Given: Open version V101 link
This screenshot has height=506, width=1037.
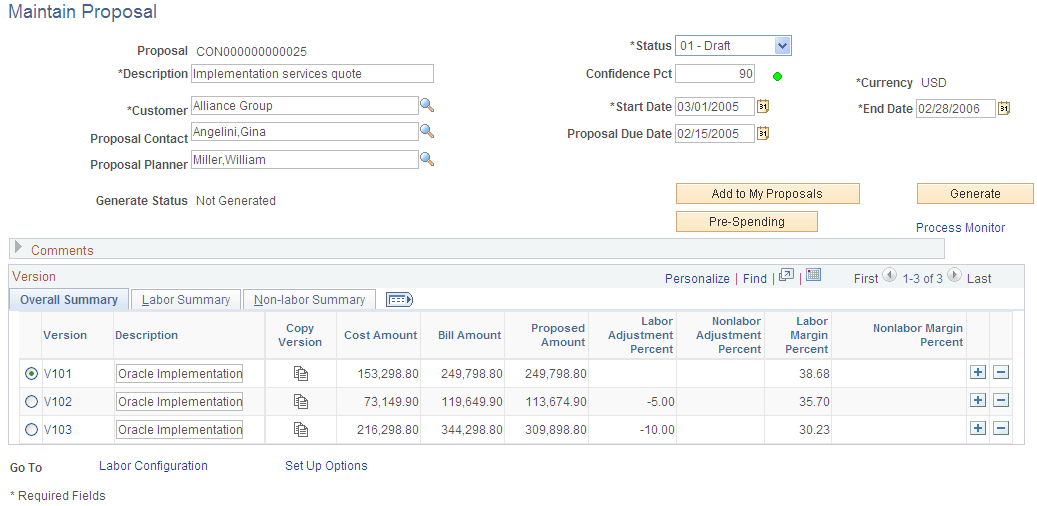Looking at the screenshot, I should click(58, 374).
